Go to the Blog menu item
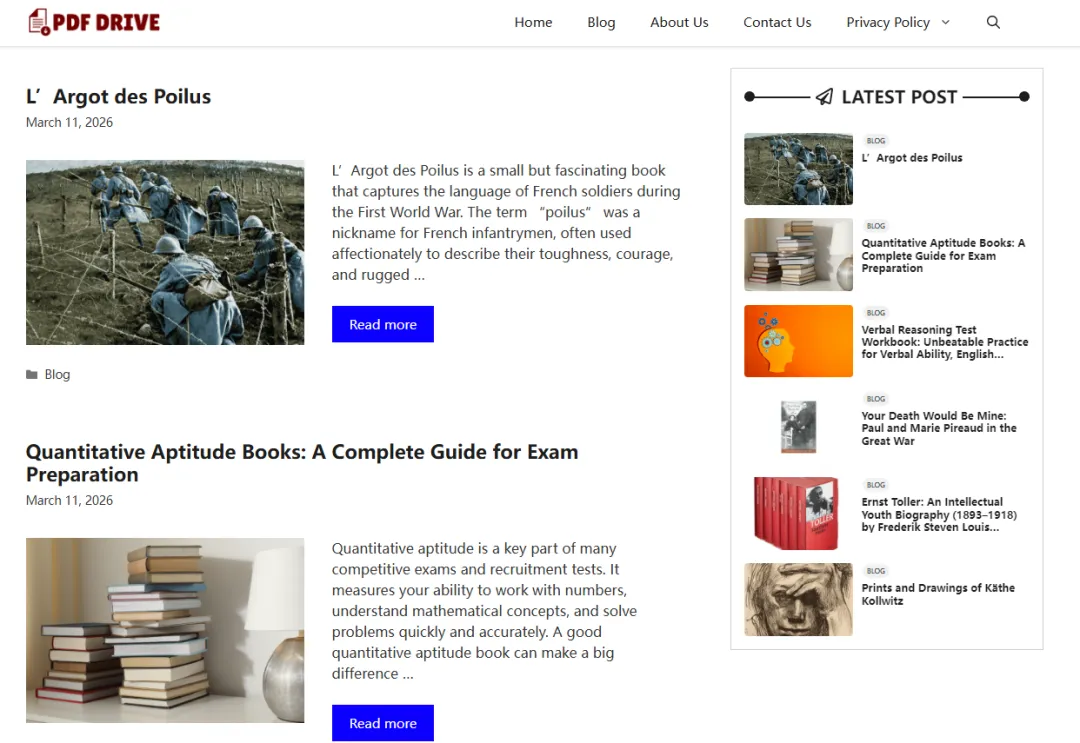This screenshot has height=743, width=1080. 601,22
